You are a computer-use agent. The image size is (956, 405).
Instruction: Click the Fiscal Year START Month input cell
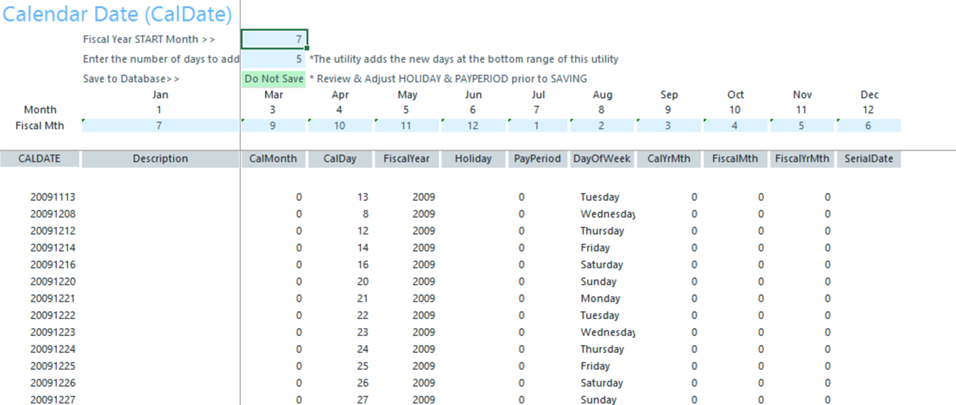tap(274, 39)
